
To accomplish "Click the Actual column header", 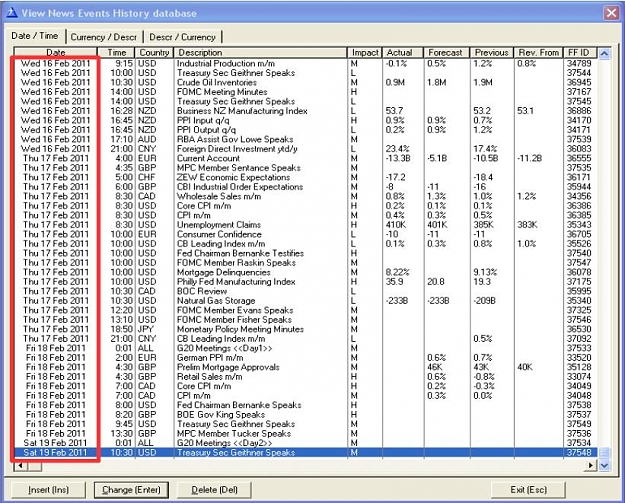I will [403, 53].
